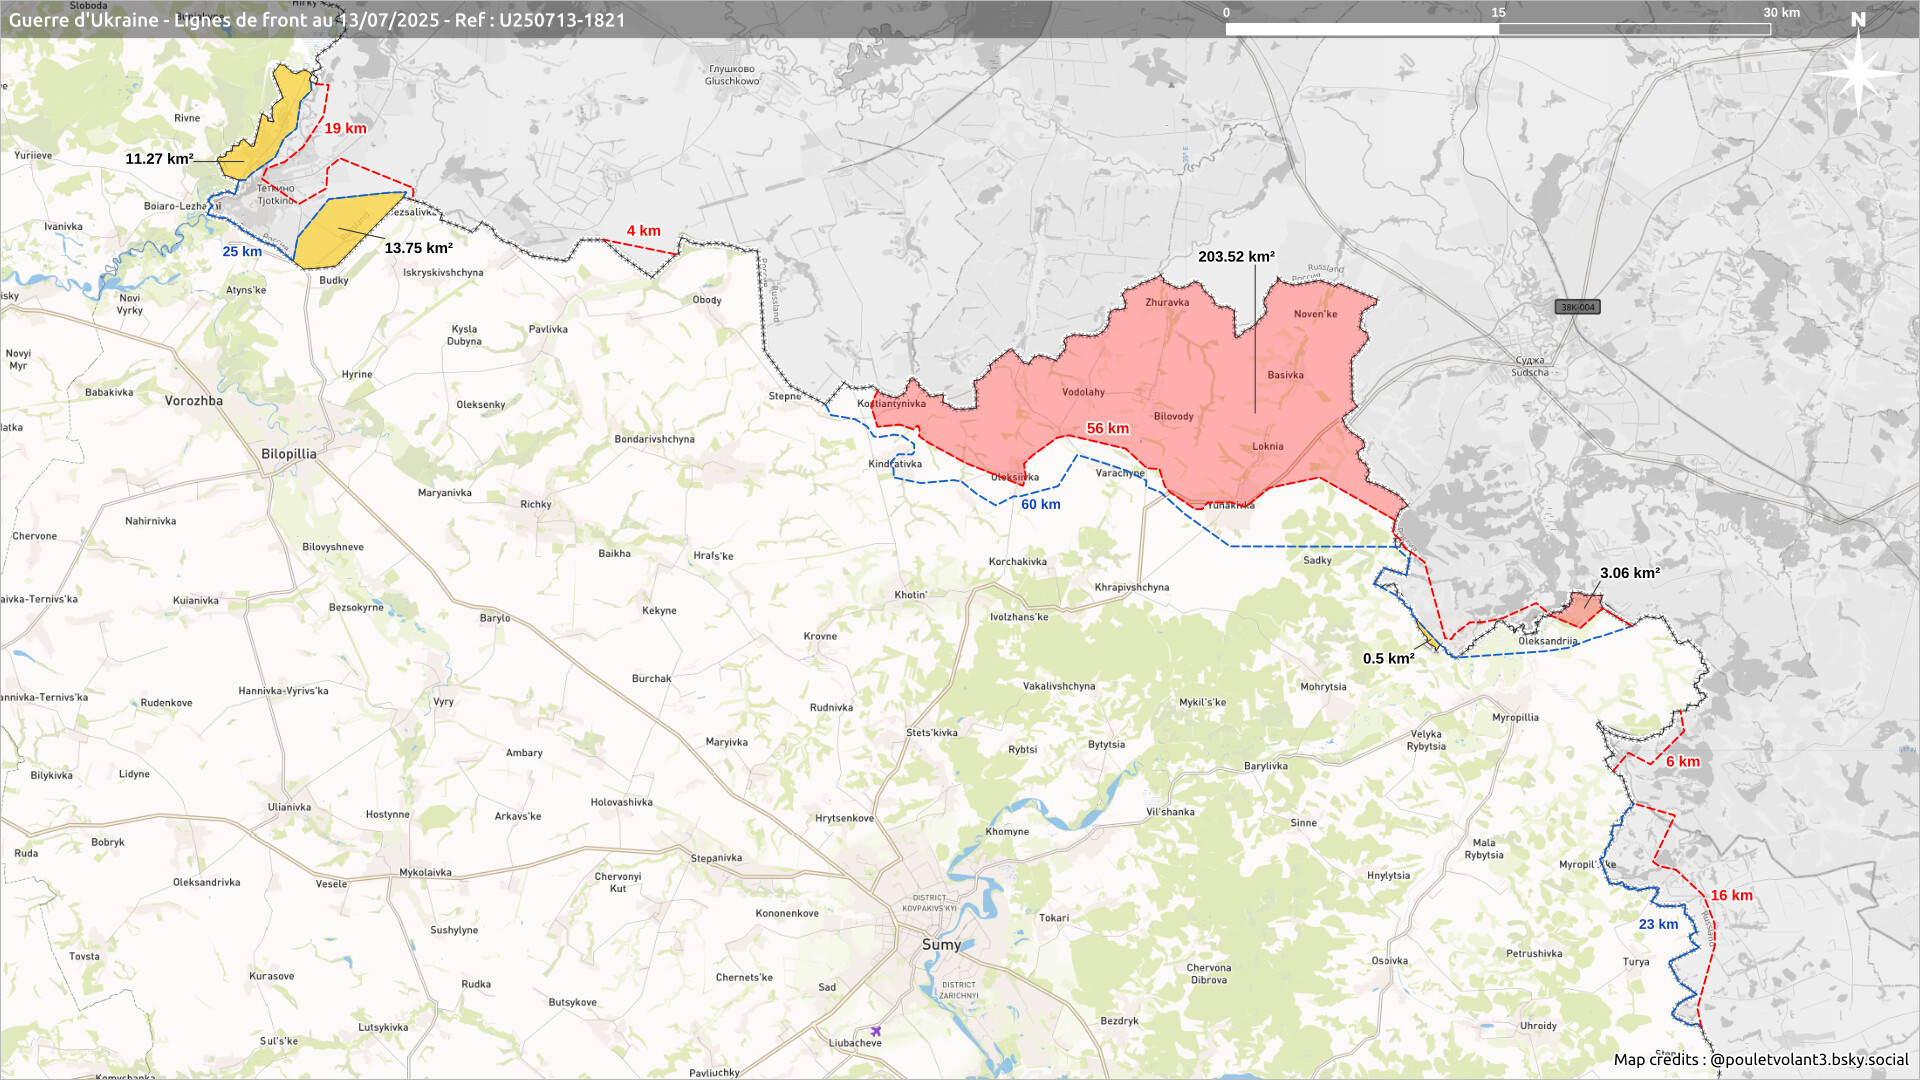Click the yellow area labeled 11.27 km²
This screenshot has width=1920, height=1080.
pyautogui.click(x=265, y=125)
